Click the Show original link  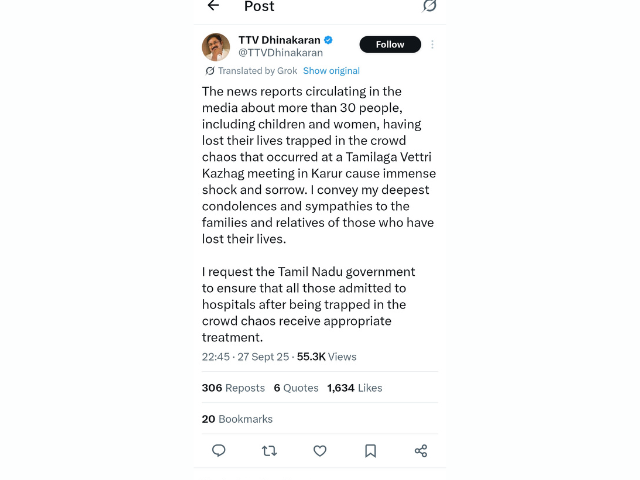click(x=331, y=71)
